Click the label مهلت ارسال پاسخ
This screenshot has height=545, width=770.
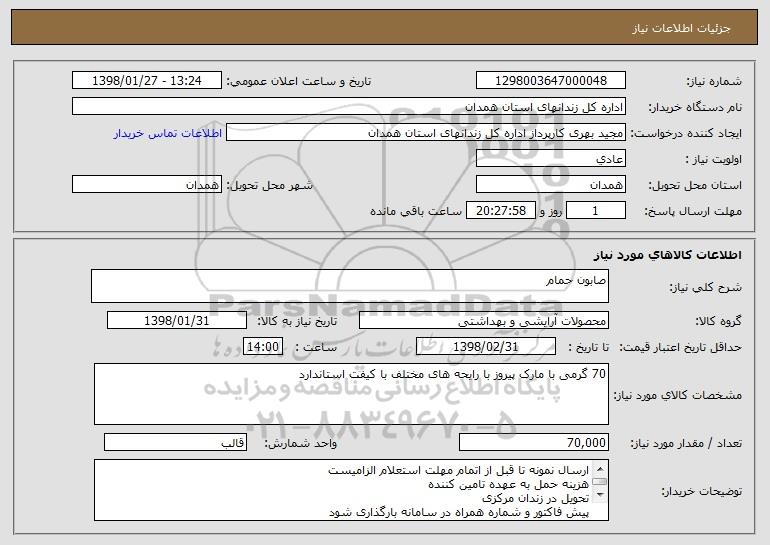pyautogui.click(x=693, y=212)
